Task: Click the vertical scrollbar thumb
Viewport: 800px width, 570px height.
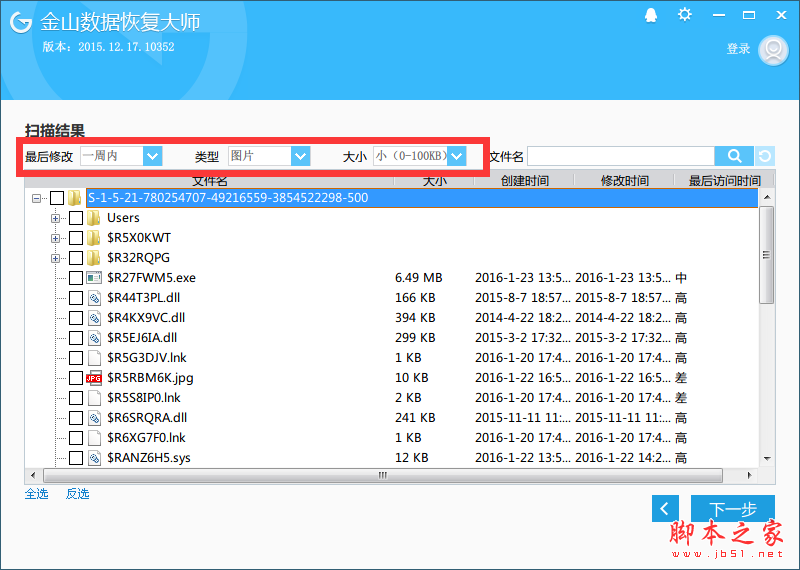Action: click(x=766, y=255)
